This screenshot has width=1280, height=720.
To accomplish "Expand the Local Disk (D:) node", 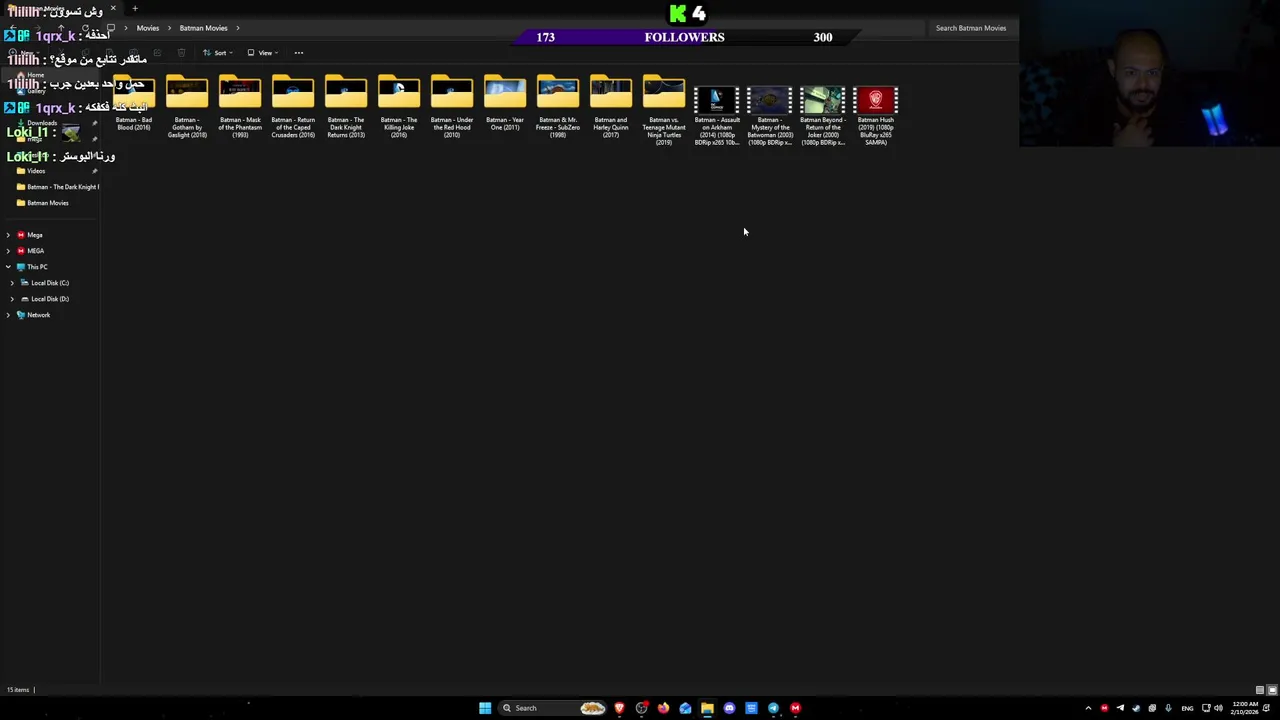I will pos(12,299).
